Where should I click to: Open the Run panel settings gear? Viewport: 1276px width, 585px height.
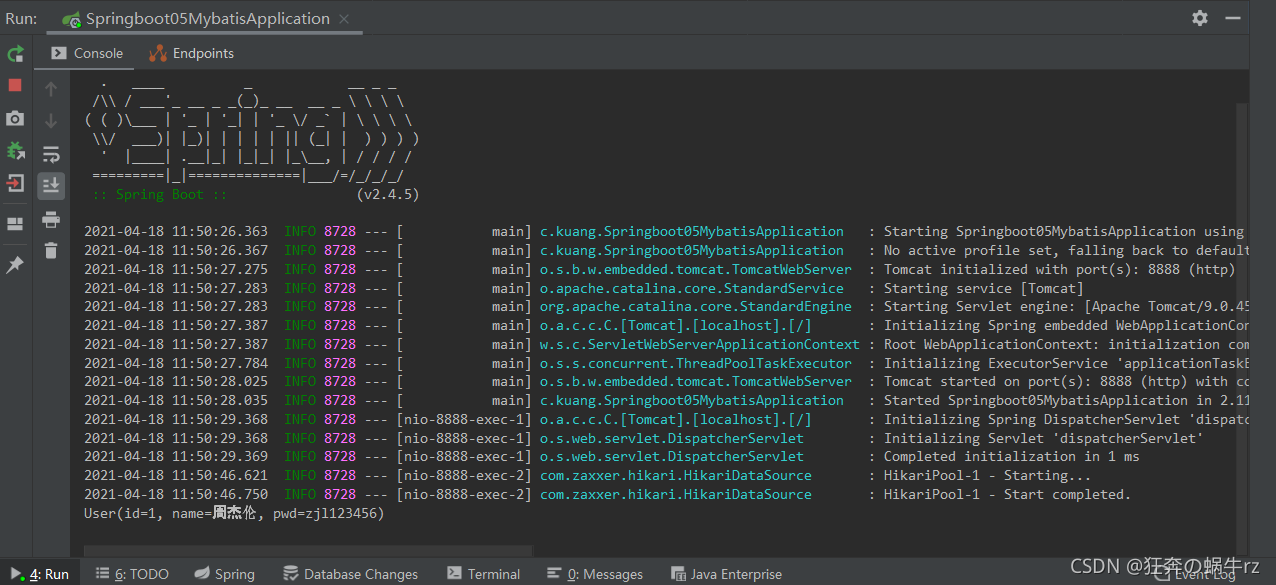pos(1200,18)
